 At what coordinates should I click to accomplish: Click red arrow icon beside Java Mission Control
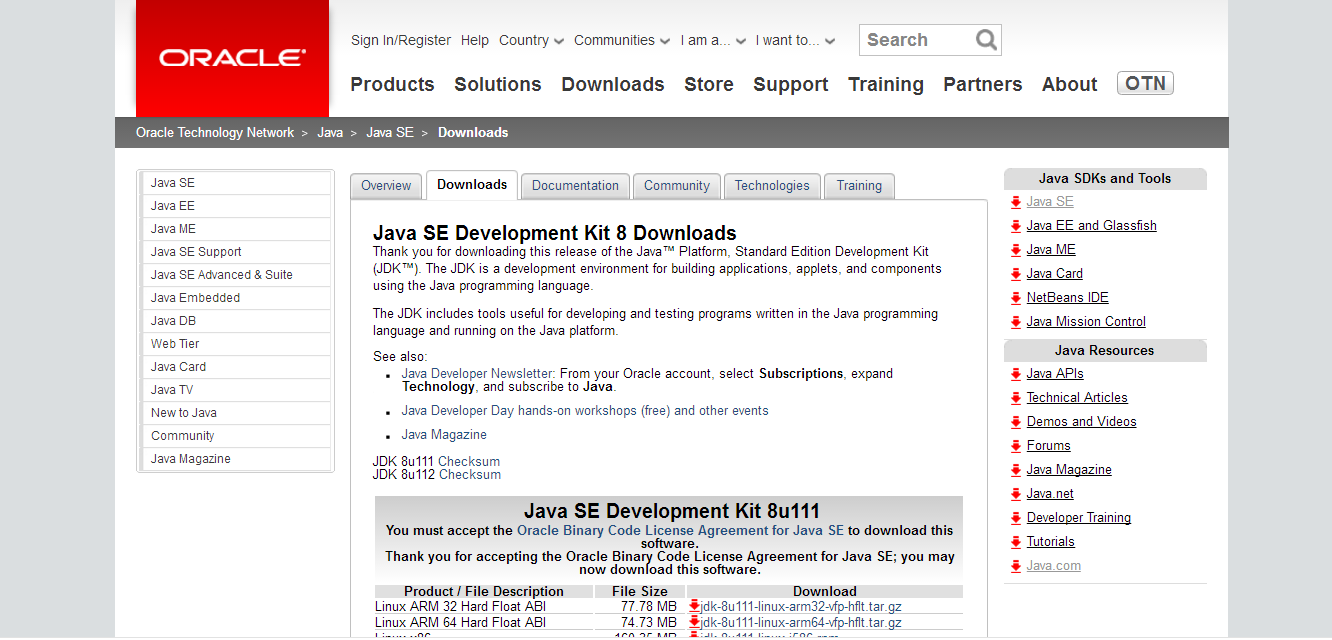(1016, 322)
